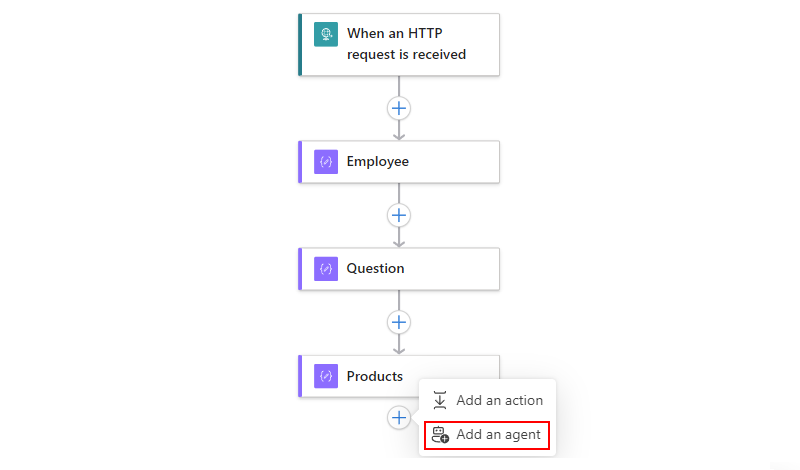800x470 pixels.
Task: Click the Employee compose action icon
Action: click(x=326, y=162)
